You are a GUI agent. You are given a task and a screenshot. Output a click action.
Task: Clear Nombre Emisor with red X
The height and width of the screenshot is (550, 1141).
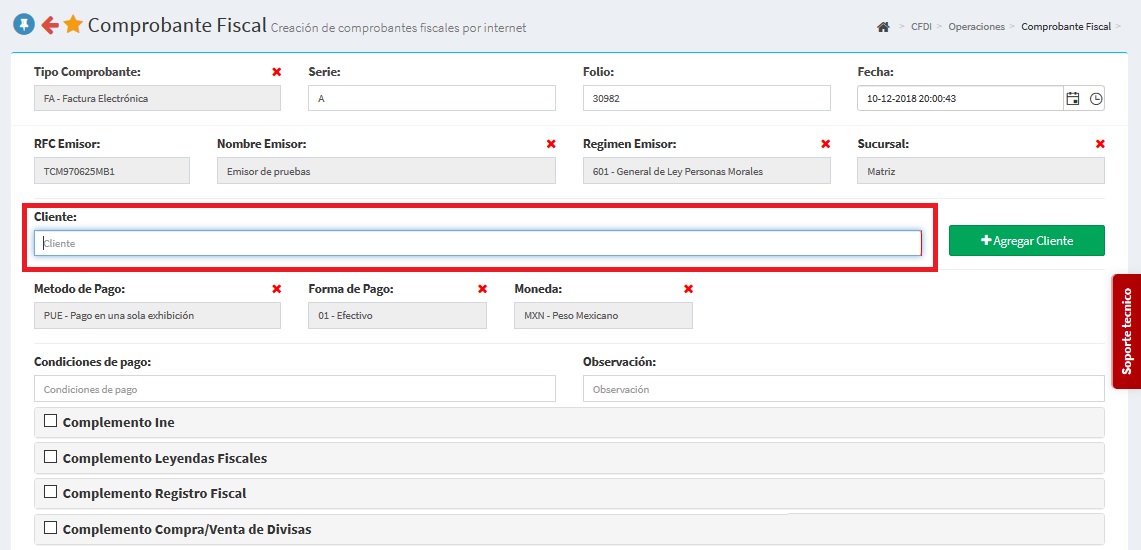point(551,144)
